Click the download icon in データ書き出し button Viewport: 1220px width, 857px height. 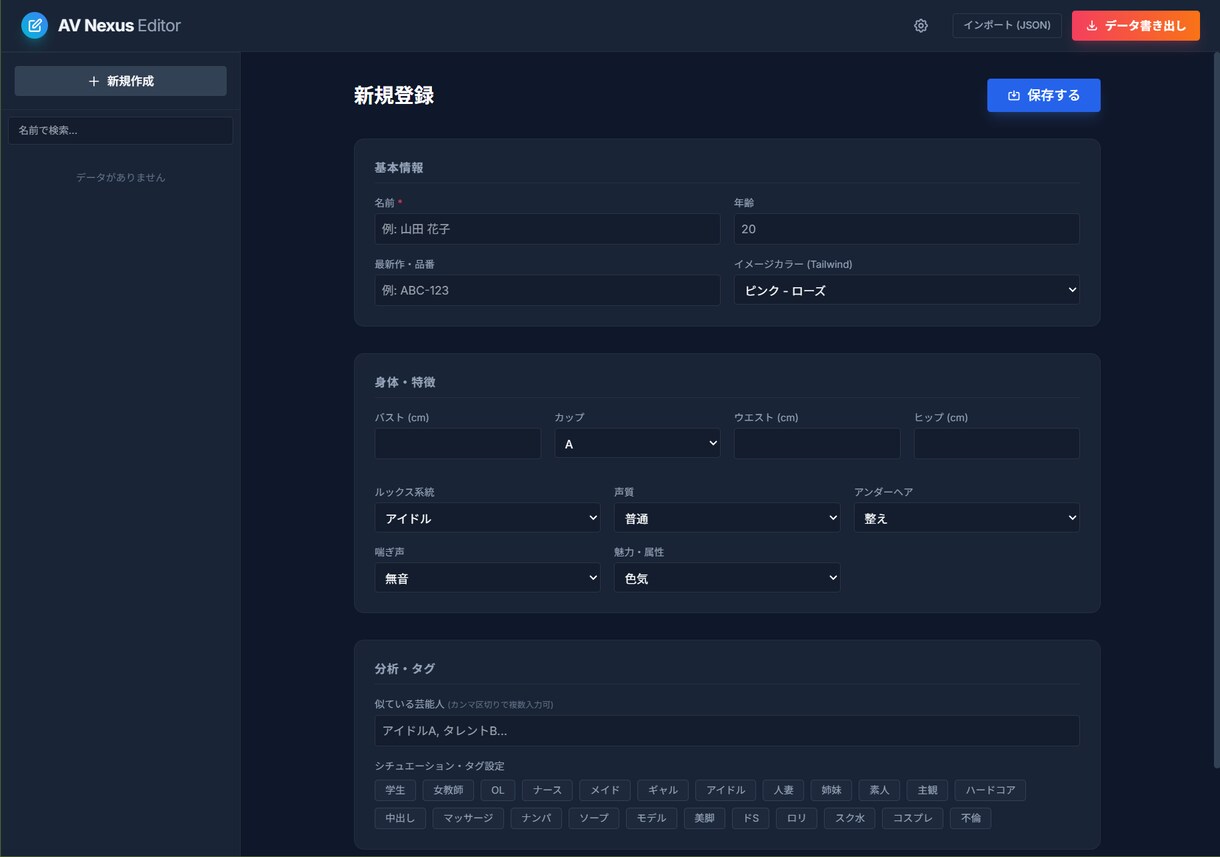coord(1092,26)
